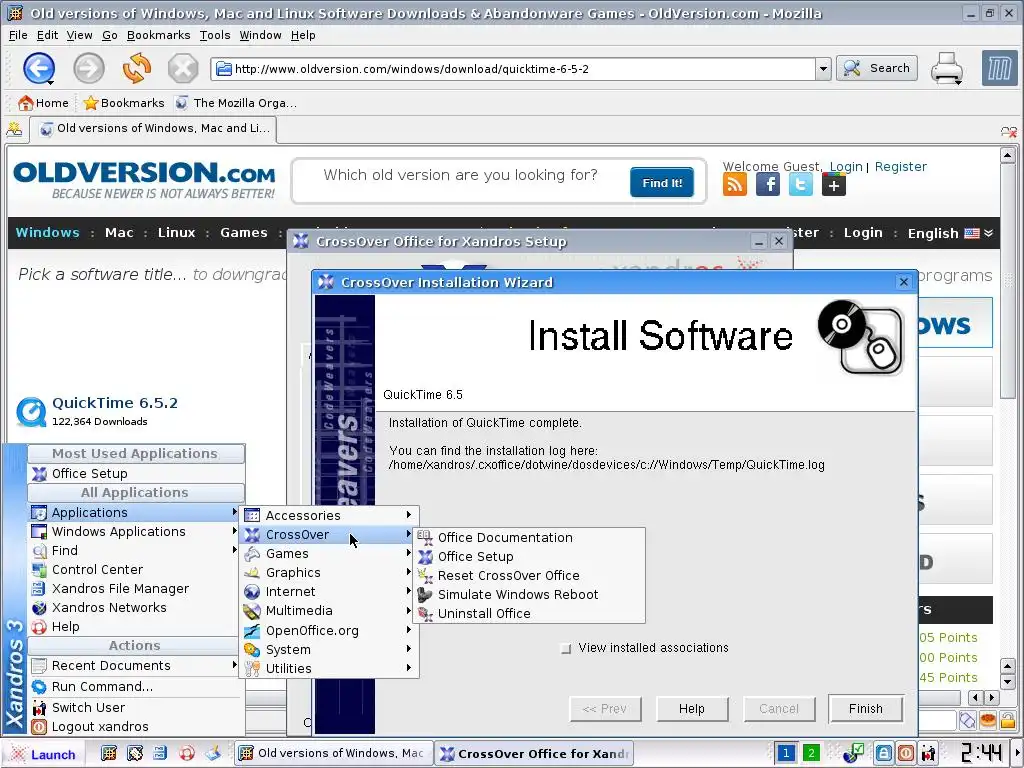
Task: Expand the Accessories submenu
Action: coord(329,515)
